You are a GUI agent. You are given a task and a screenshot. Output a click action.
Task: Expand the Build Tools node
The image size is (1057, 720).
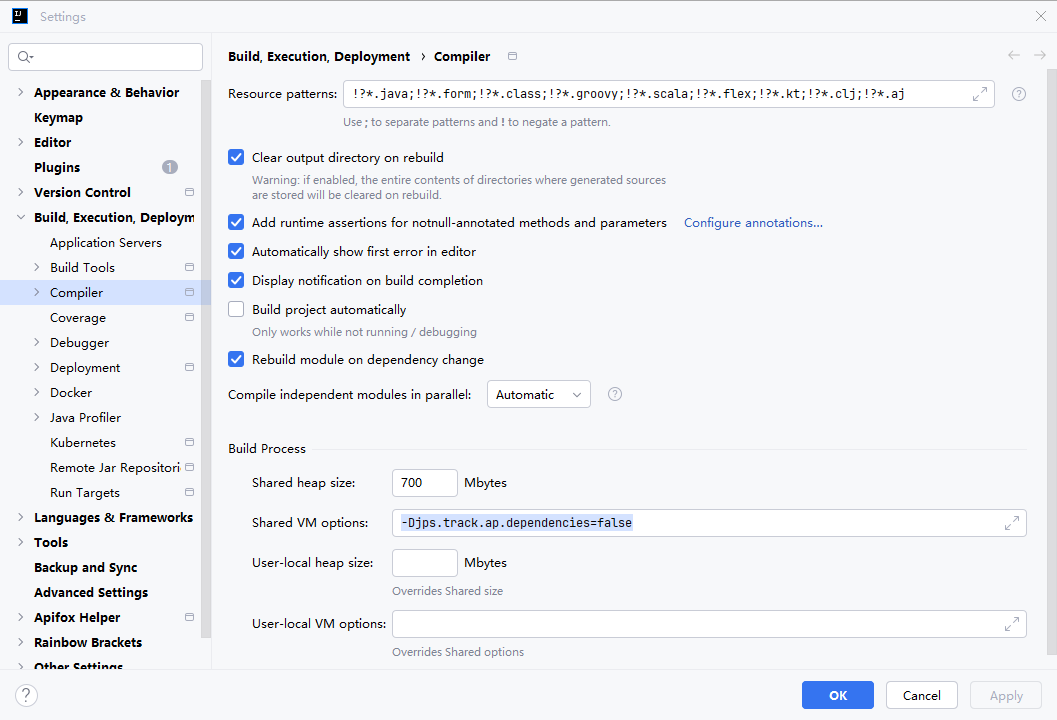tap(36, 268)
